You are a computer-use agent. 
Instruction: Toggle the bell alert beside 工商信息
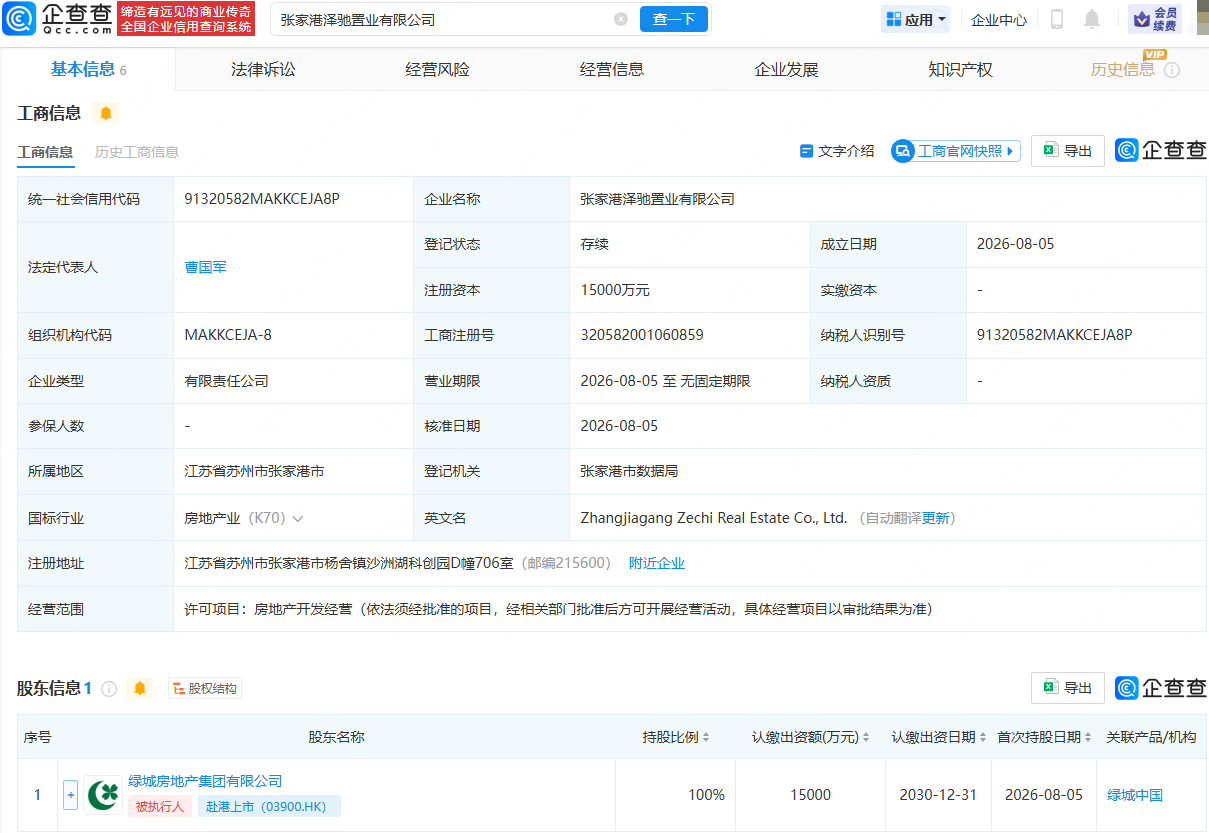point(105,113)
